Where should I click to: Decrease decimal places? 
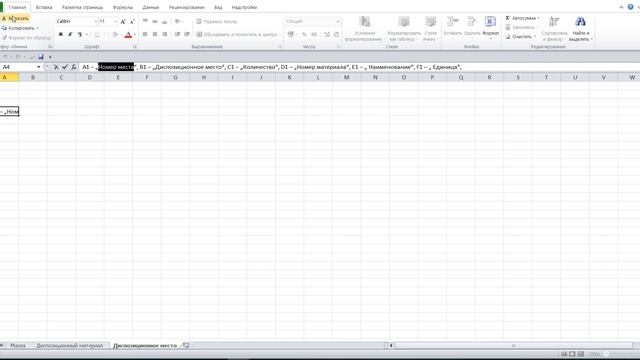tap(336, 35)
